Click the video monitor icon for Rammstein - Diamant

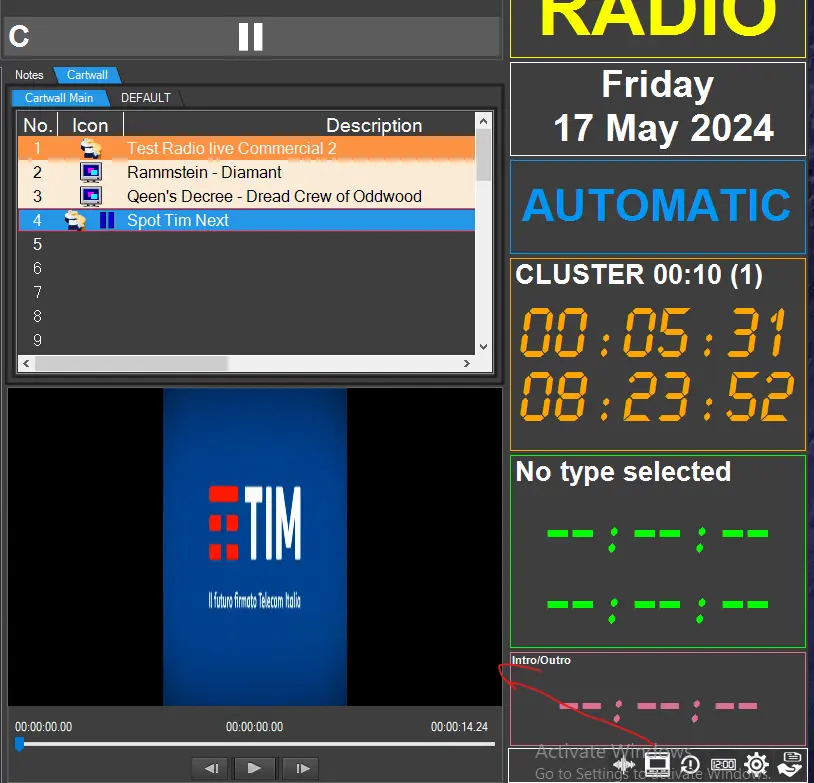click(91, 172)
